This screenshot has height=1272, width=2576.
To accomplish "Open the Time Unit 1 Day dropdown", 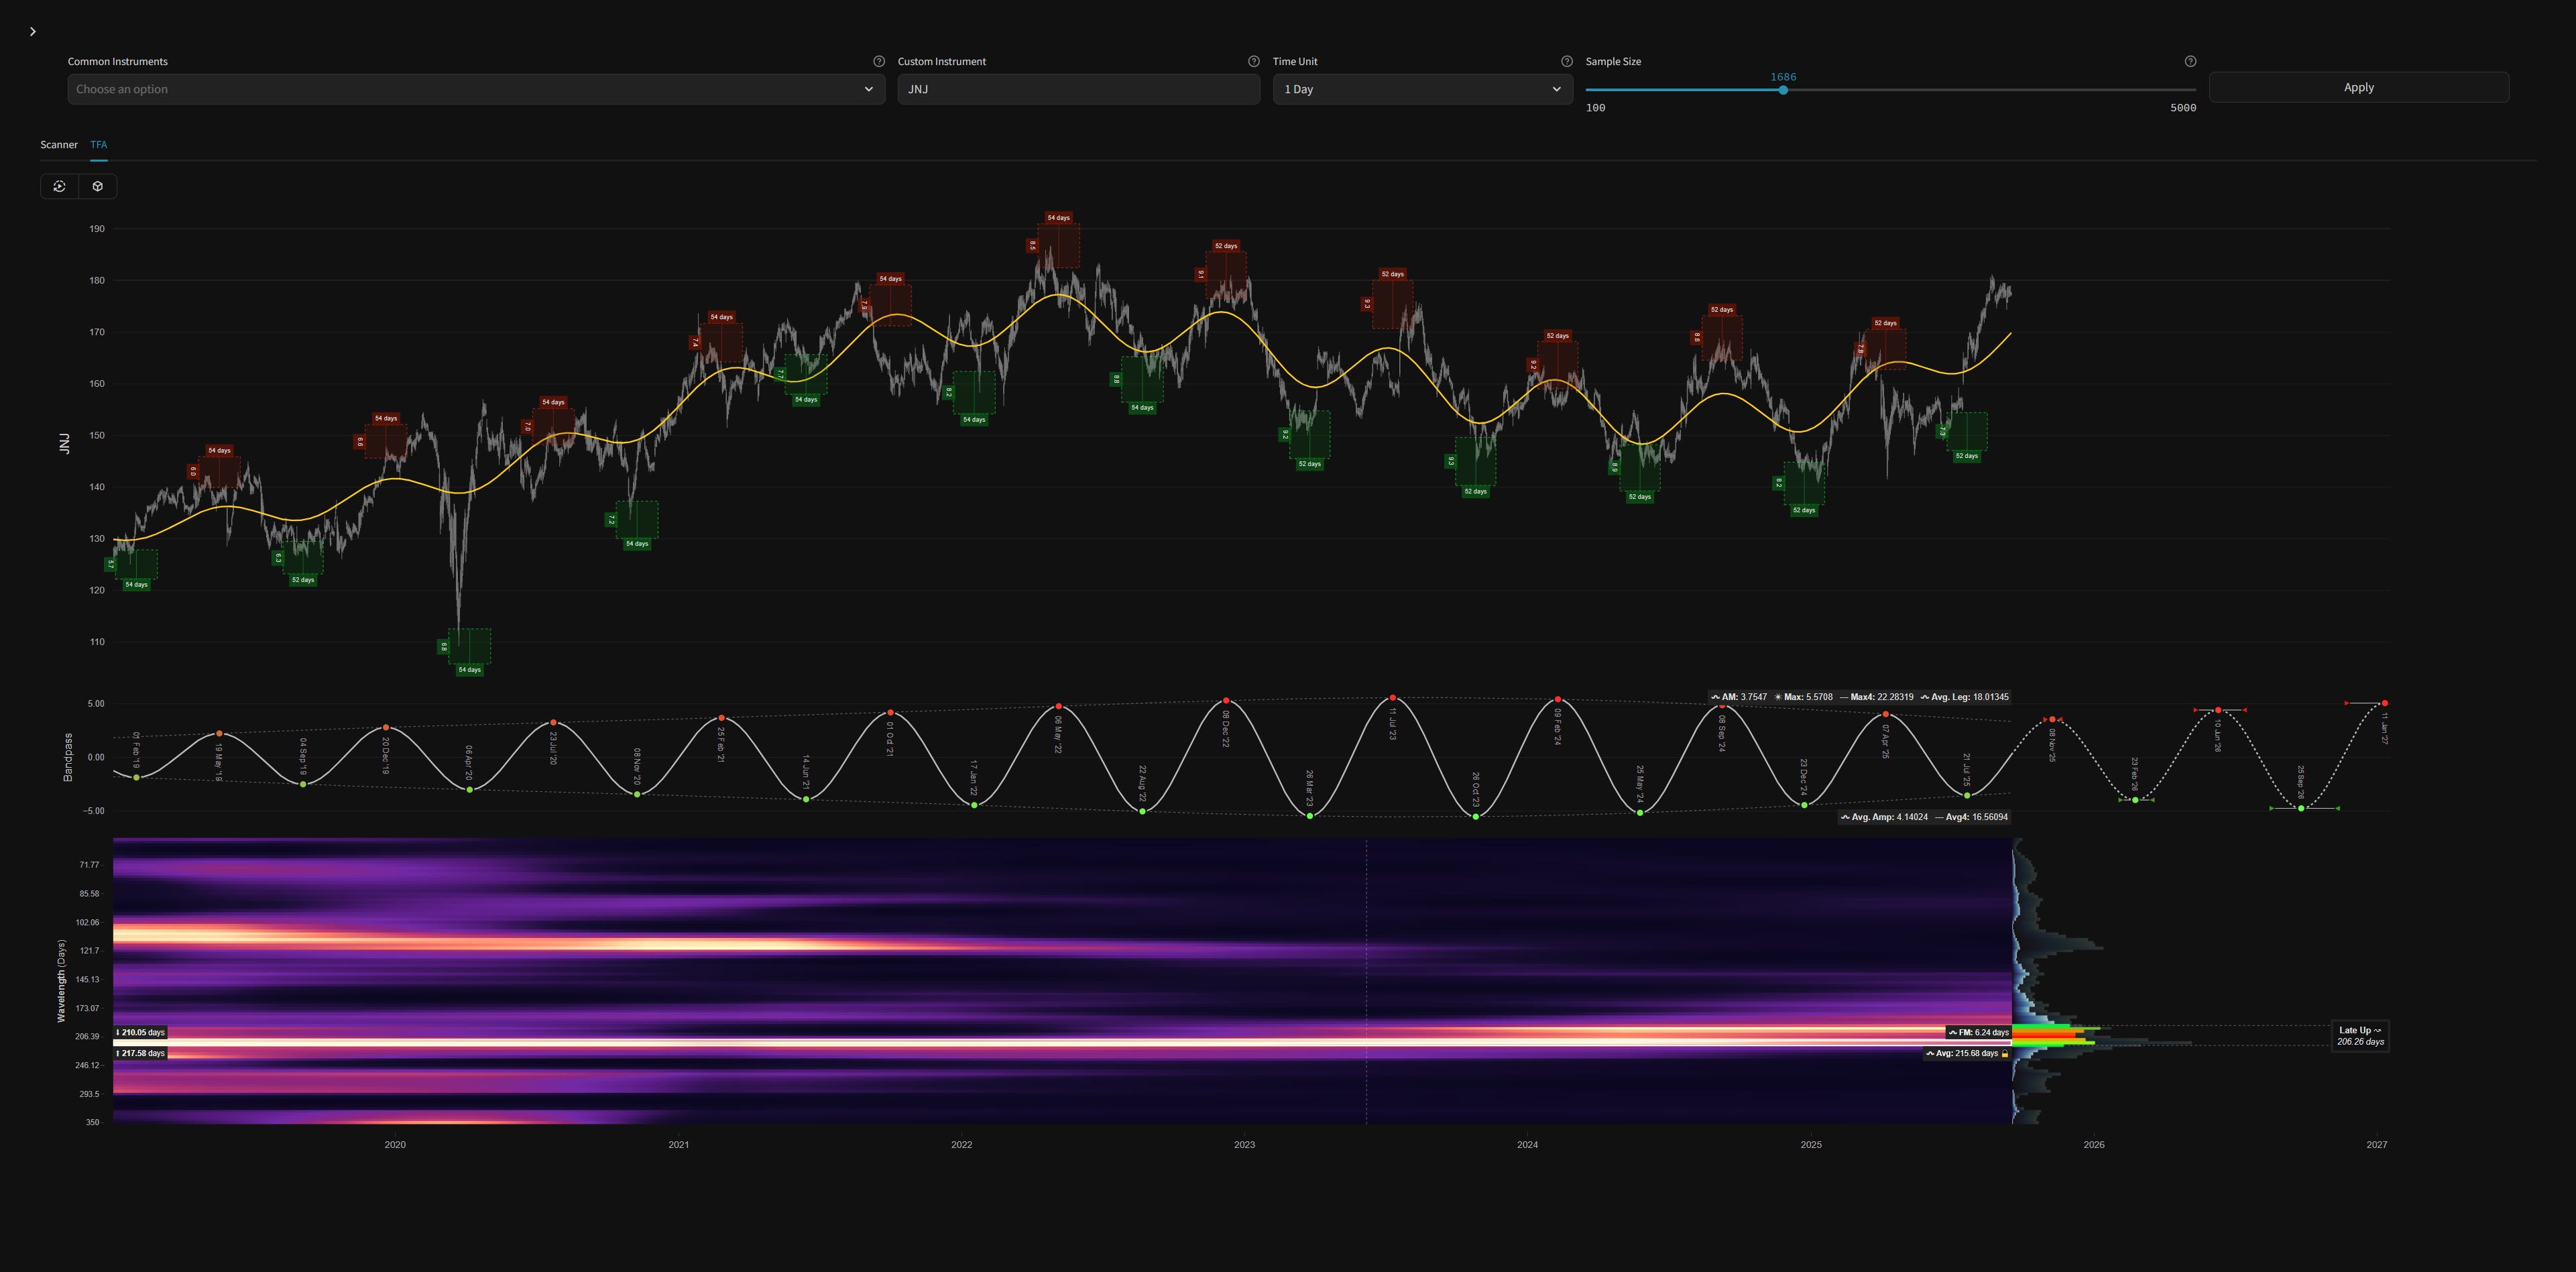I will point(1422,89).
